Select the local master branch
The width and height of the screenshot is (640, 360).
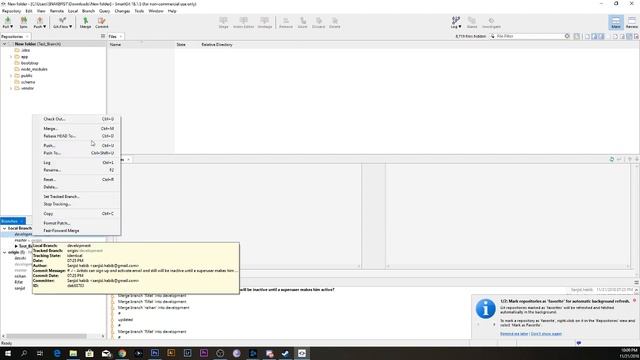tap(20, 240)
